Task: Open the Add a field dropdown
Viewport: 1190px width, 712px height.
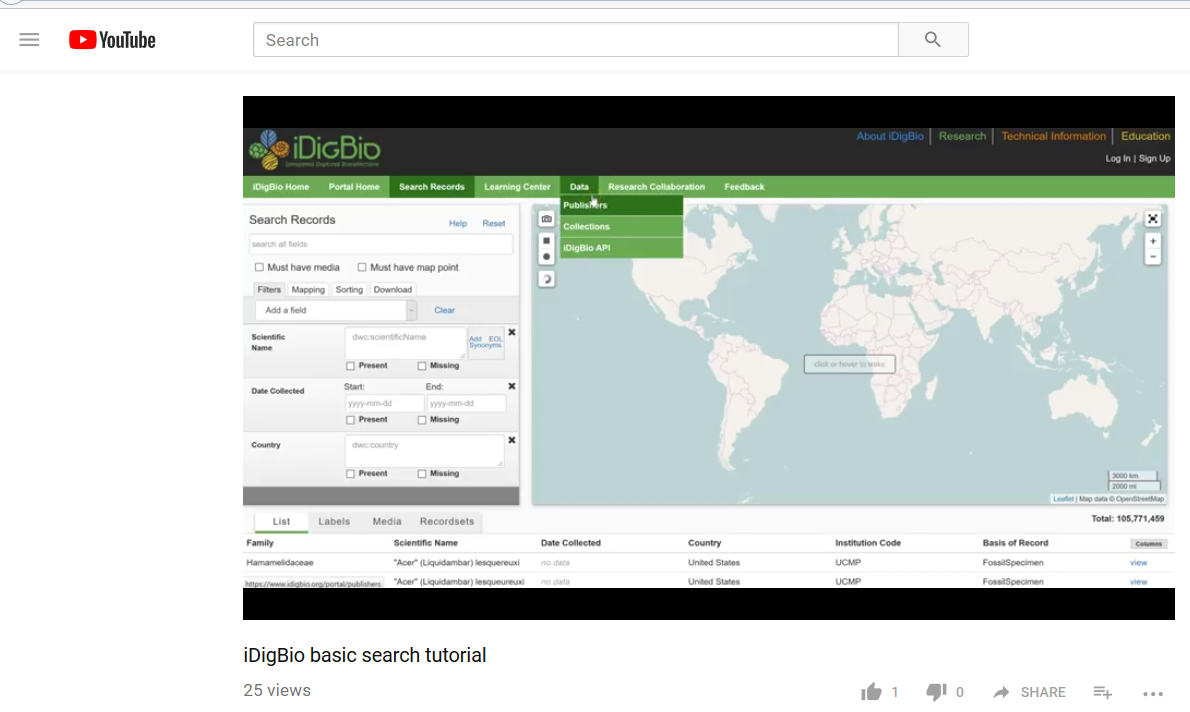Action: tap(336, 310)
